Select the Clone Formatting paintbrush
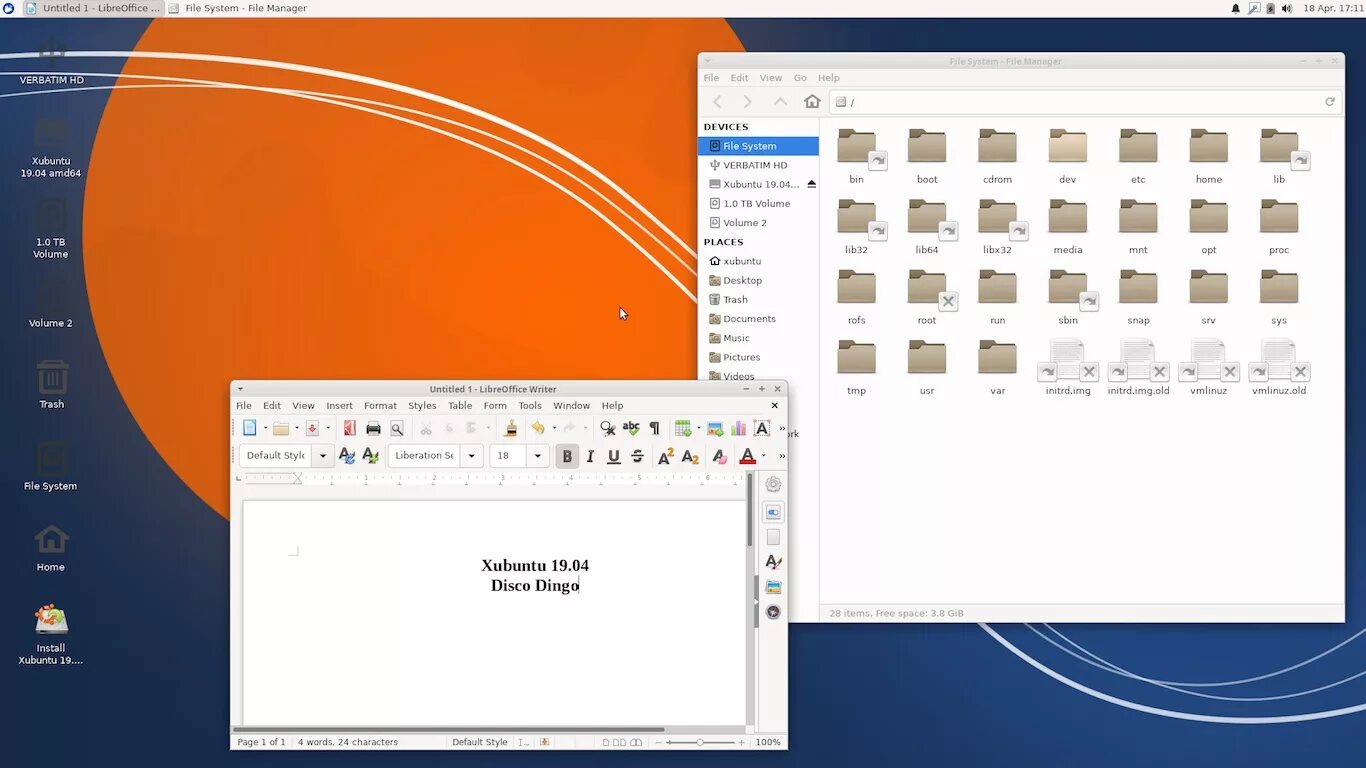Screen dimensions: 1366x768 511,428
